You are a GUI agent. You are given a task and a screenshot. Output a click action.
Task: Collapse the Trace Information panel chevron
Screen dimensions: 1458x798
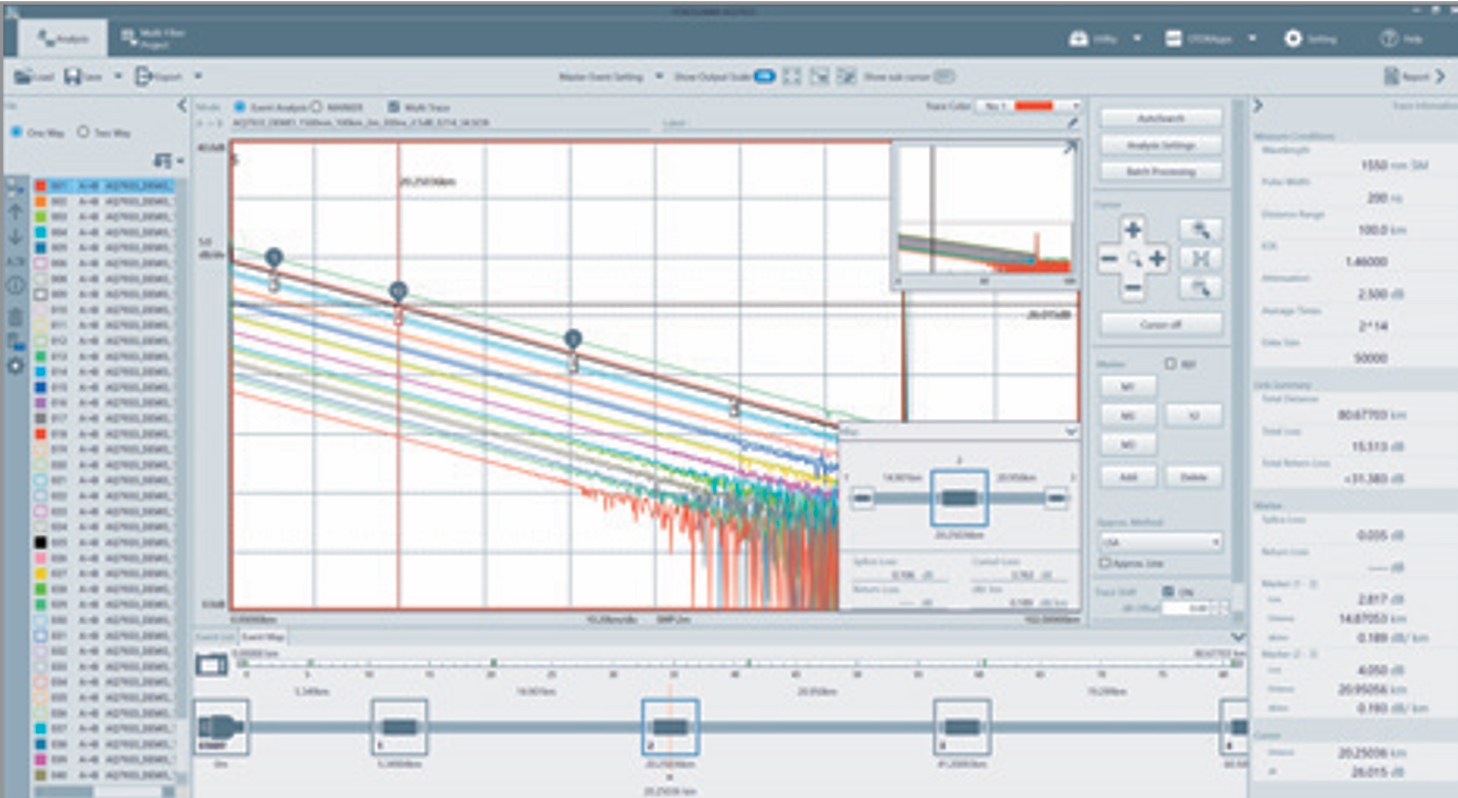(x=1258, y=105)
